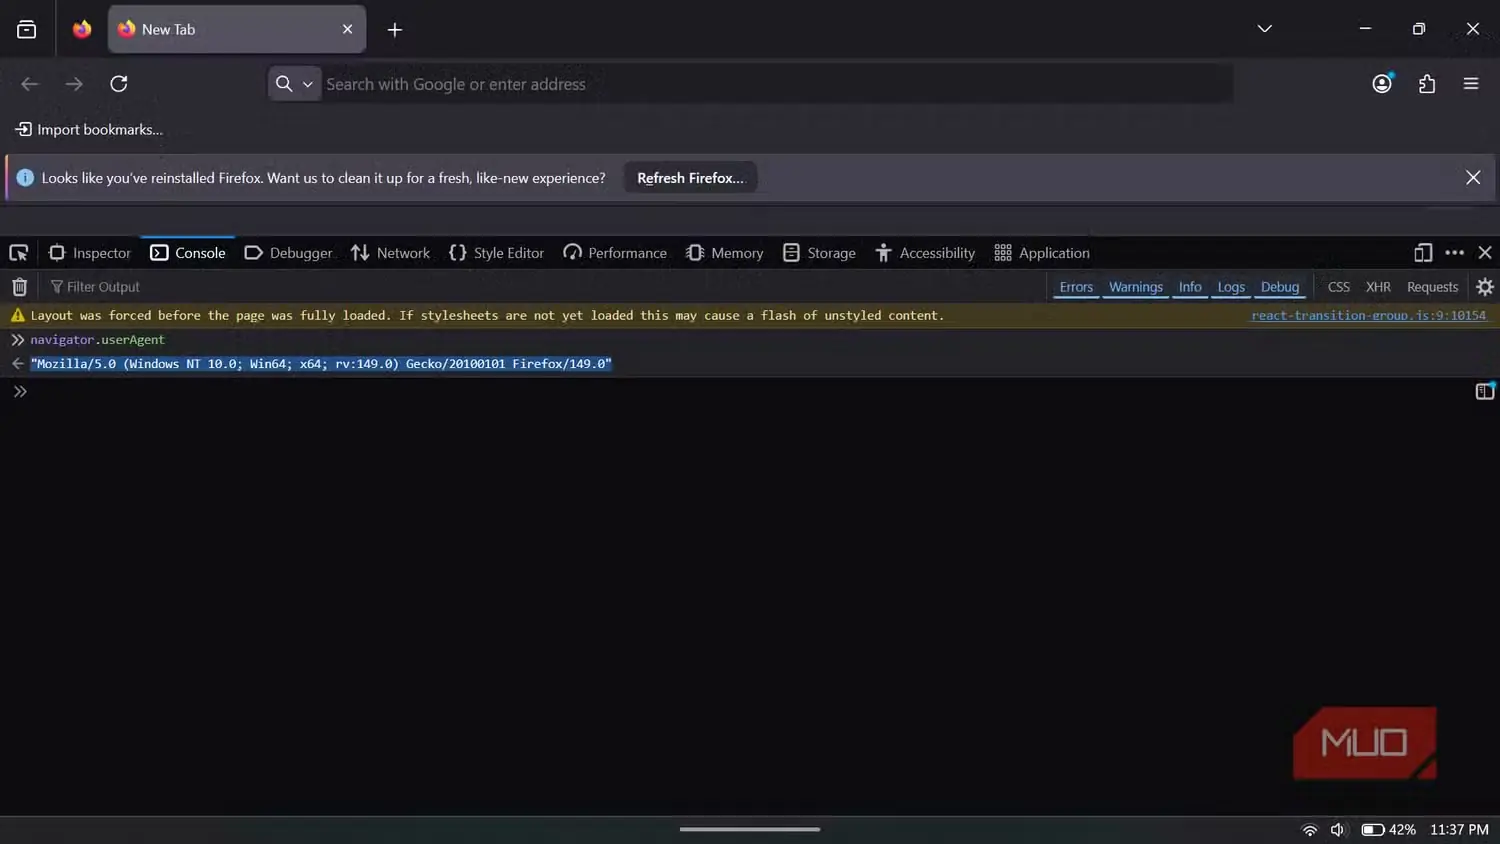
Task: Open the Firefox View button
Action: point(27,29)
